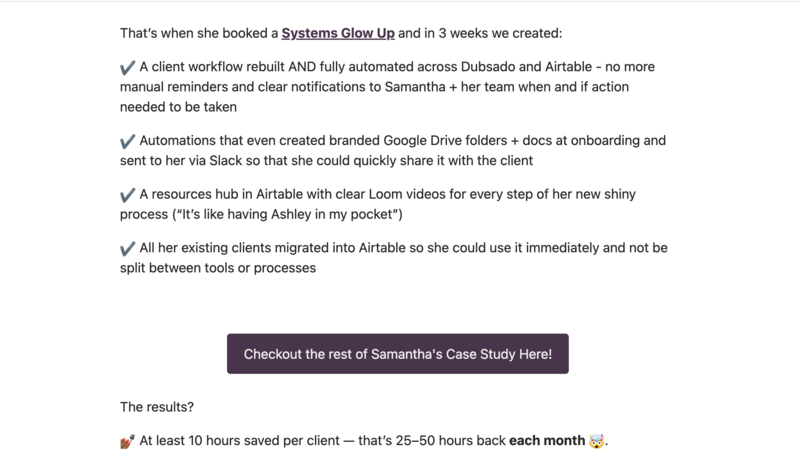
Task: Click the "That's when she booked a" text
Action: (199, 33)
